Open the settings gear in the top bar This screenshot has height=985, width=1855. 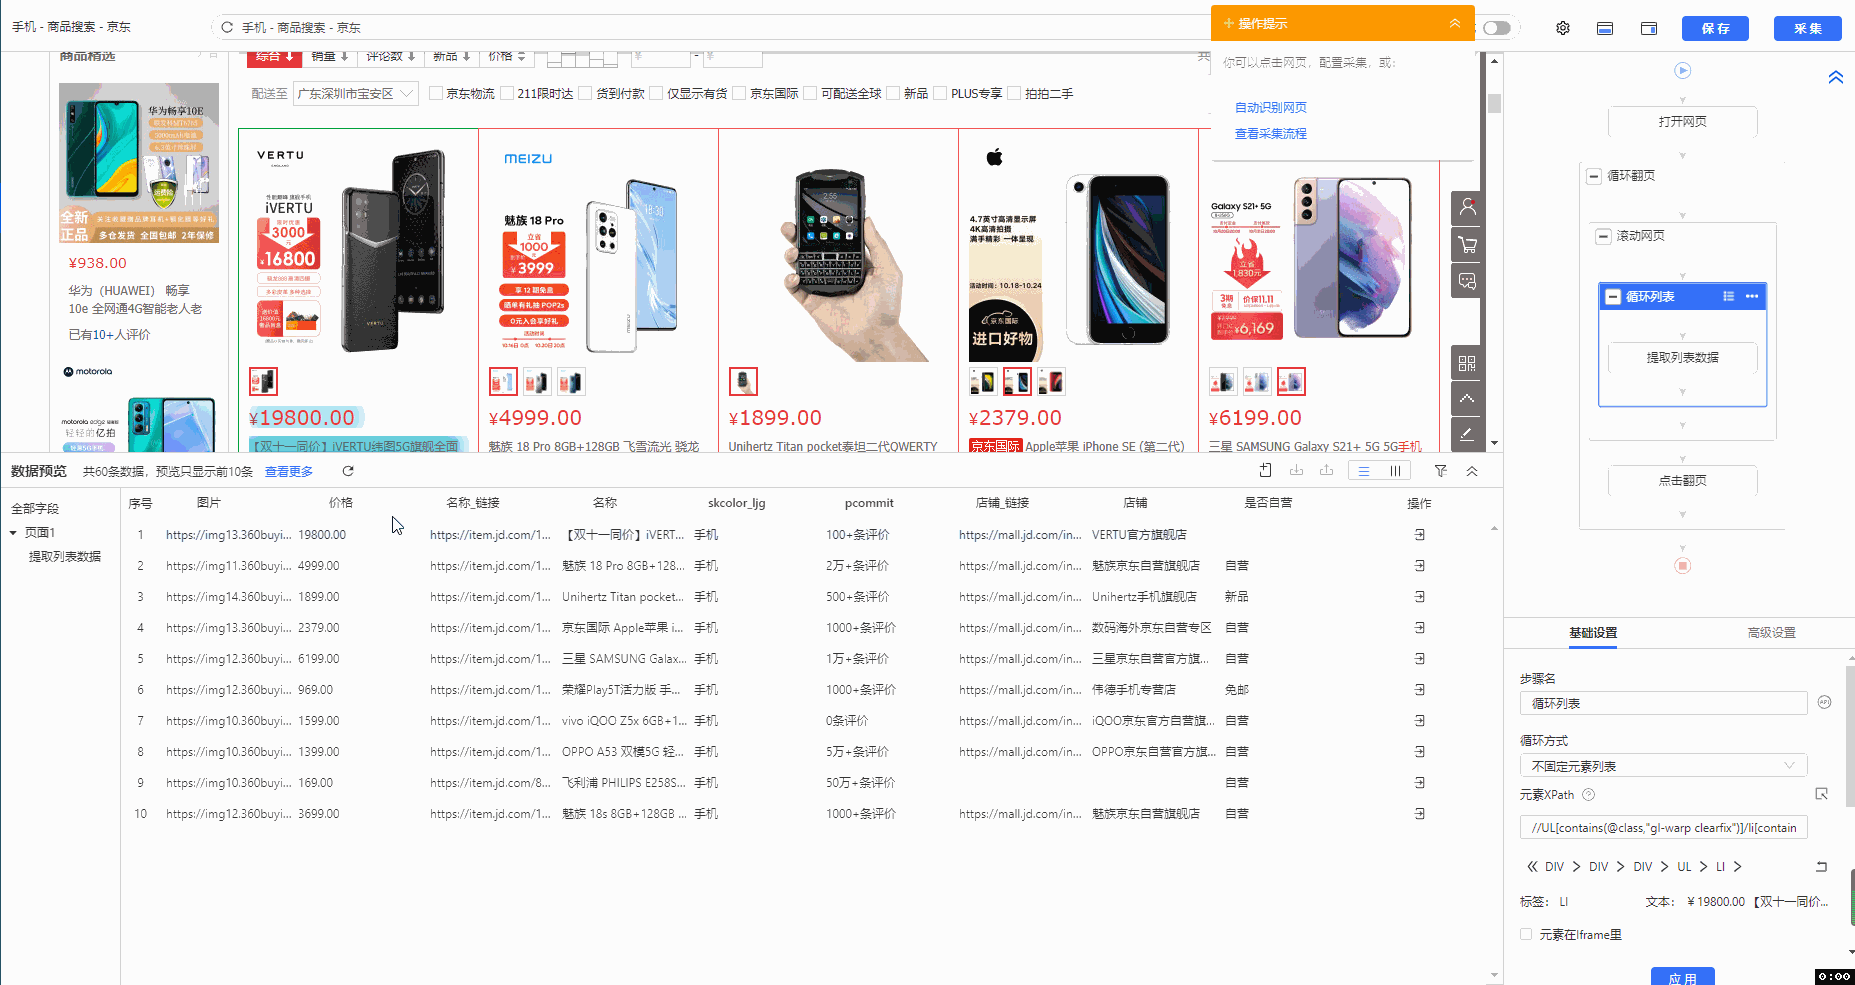coord(1563,28)
